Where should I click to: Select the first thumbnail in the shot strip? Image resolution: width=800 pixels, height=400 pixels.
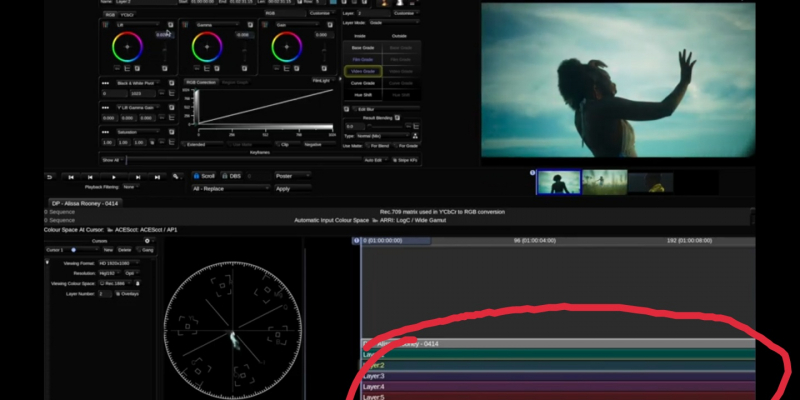pos(558,181)
